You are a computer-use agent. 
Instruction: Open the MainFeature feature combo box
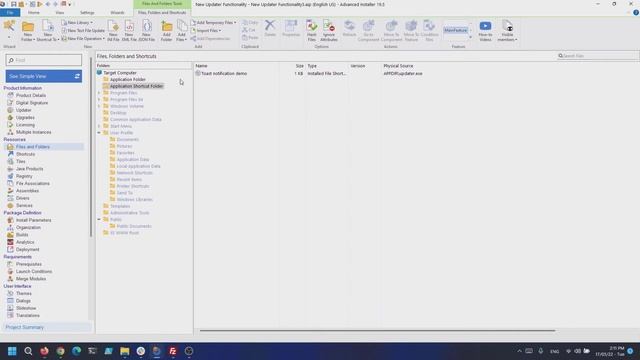coord(458,30)
